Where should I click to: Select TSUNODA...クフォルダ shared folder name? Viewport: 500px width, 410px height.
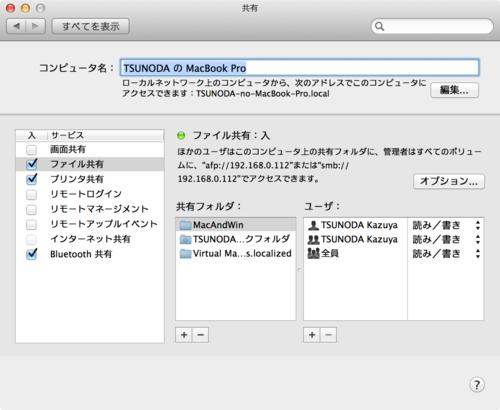tap(241, 239)
